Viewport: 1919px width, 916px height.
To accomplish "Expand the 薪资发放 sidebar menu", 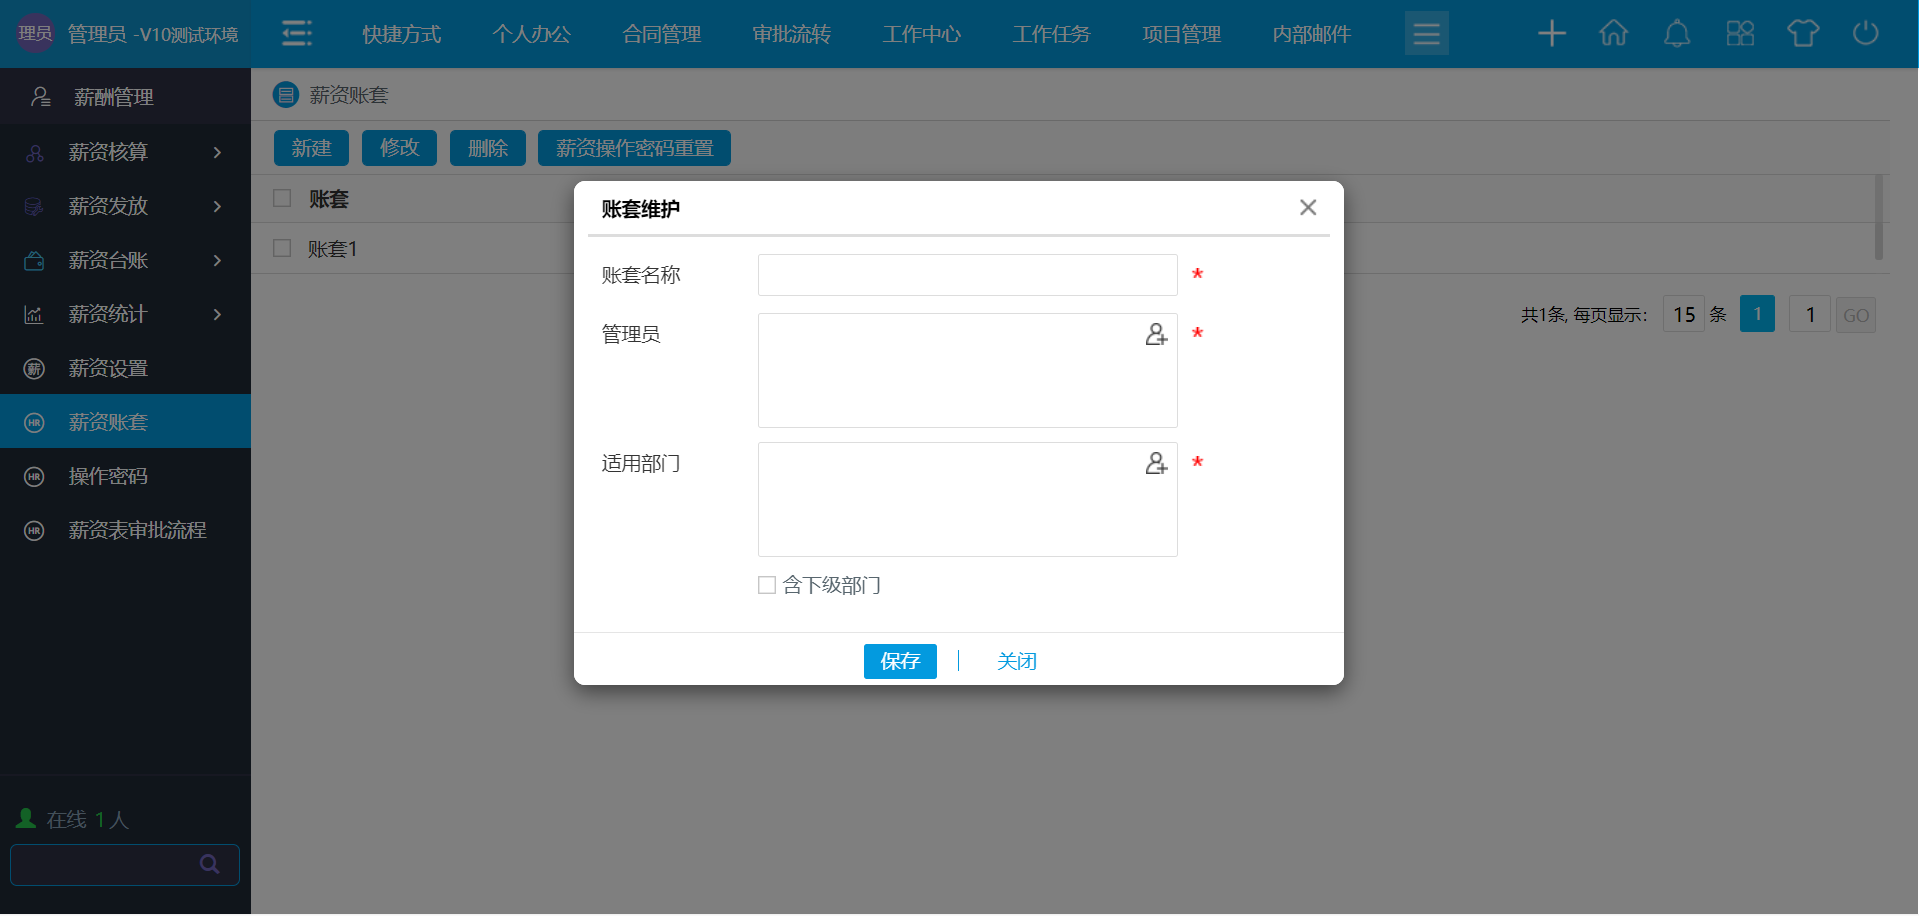I will point(125,206).
